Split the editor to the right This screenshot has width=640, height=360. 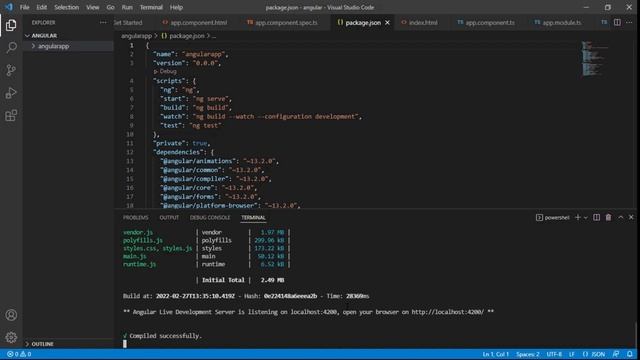[x=617, y=22]
